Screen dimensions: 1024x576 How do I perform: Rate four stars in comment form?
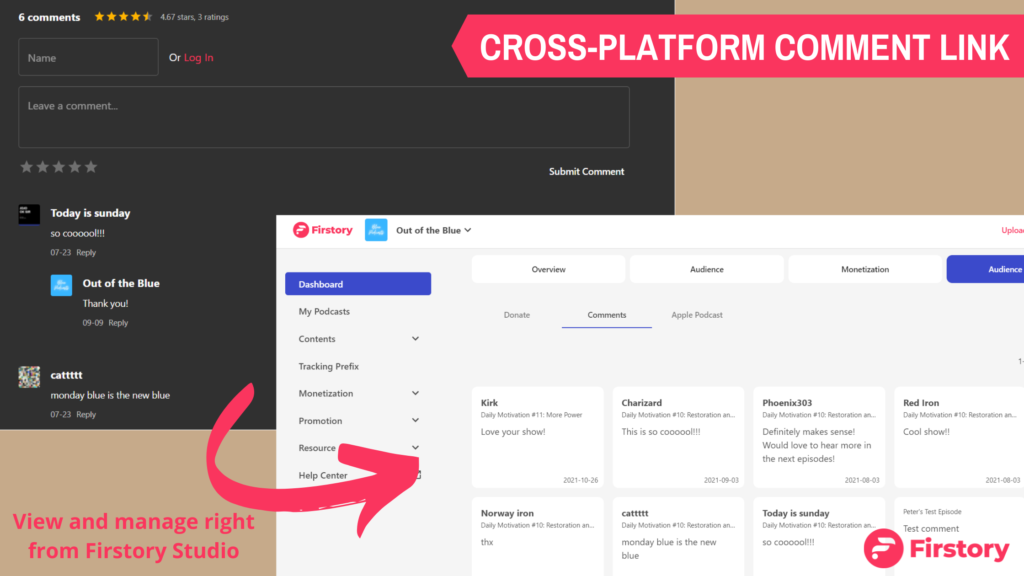click(74, 167)
